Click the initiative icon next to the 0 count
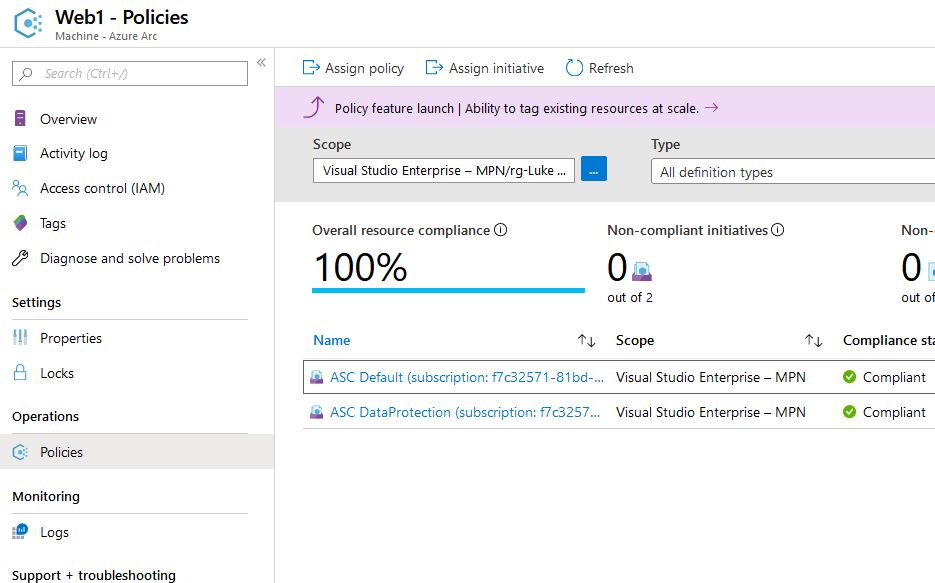This screenshot has width=935, height=583. [642, 271]
